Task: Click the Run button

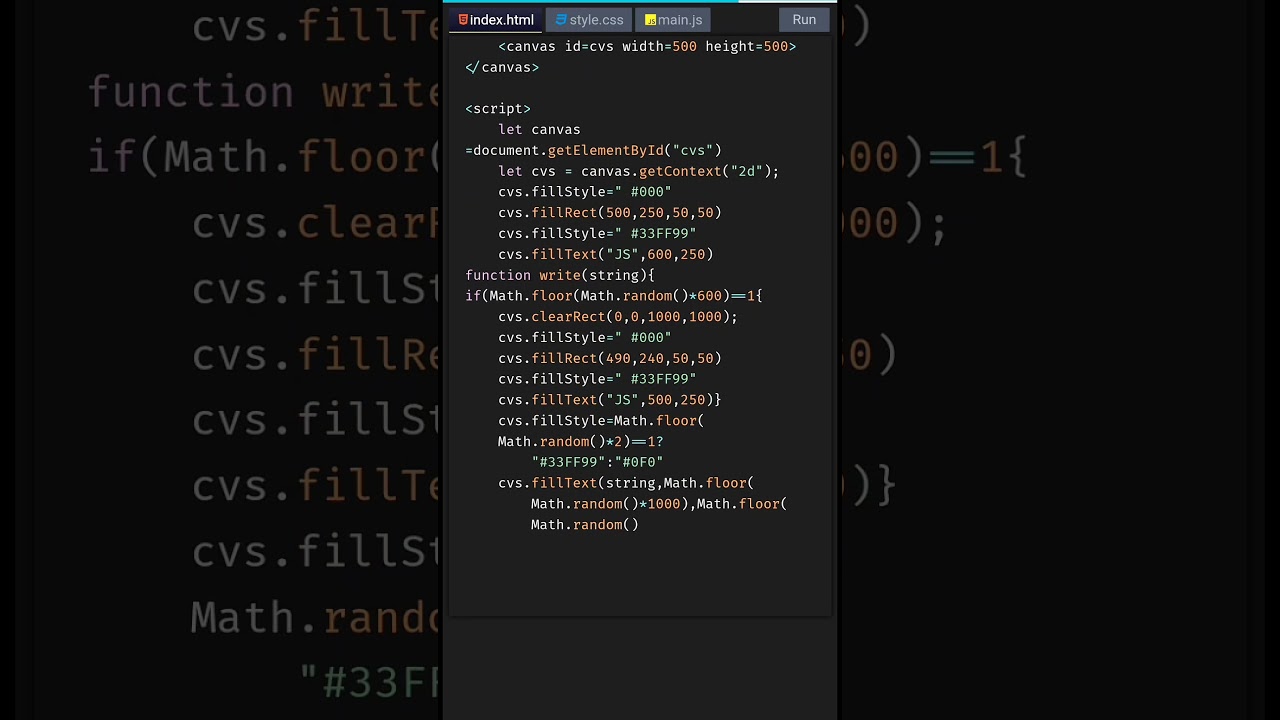Action: (x=804, y=20)
